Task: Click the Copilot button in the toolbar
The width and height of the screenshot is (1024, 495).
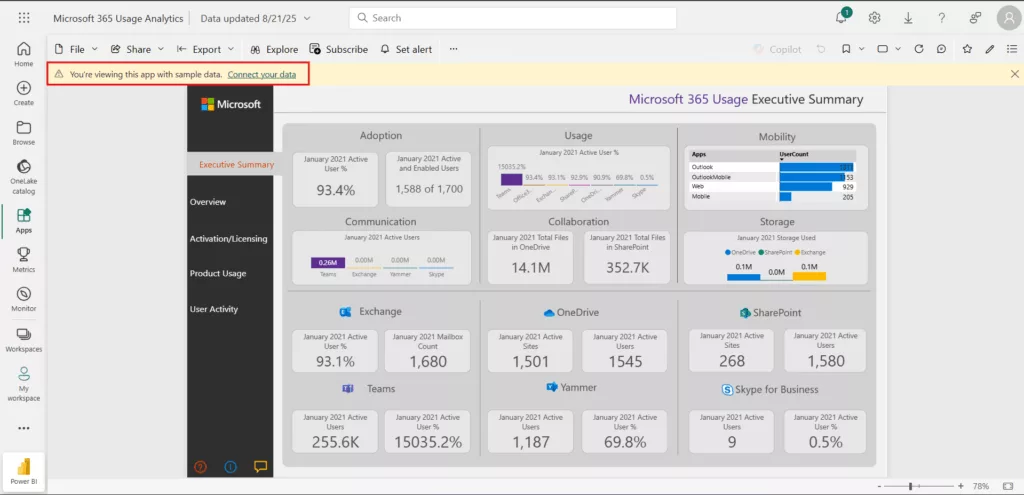Action: 777,49
